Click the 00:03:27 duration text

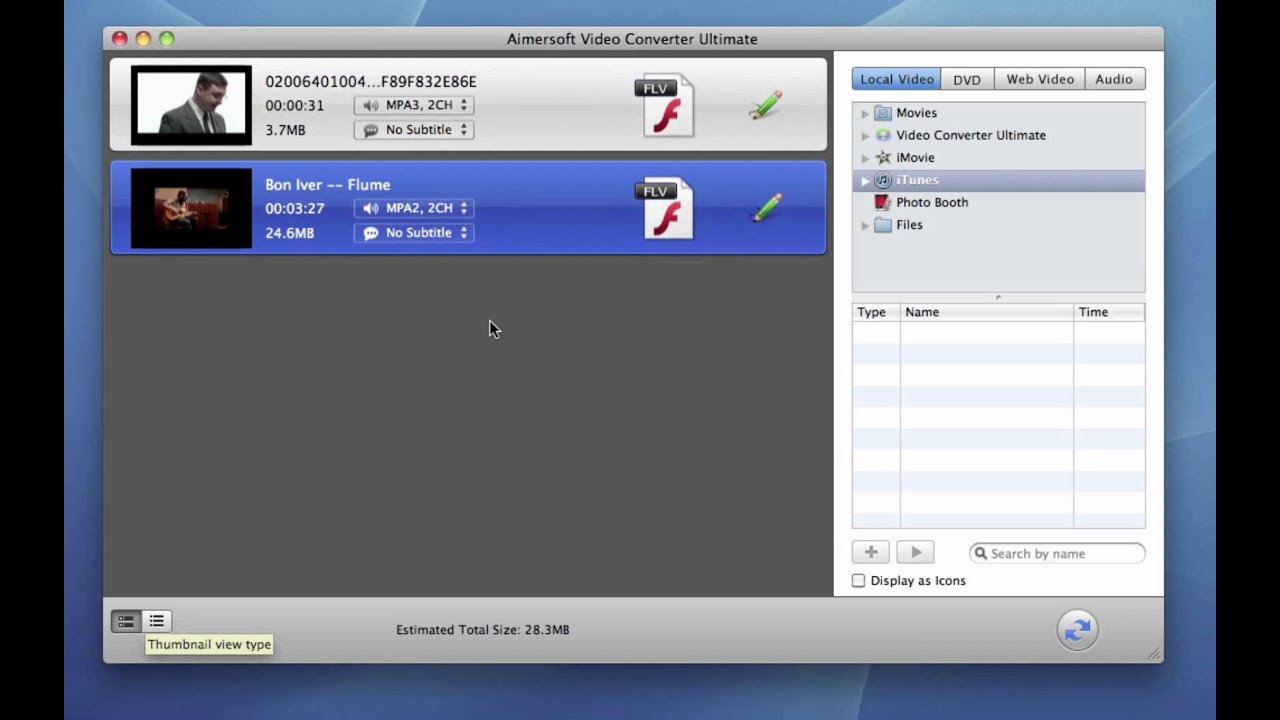coord(295,208)
